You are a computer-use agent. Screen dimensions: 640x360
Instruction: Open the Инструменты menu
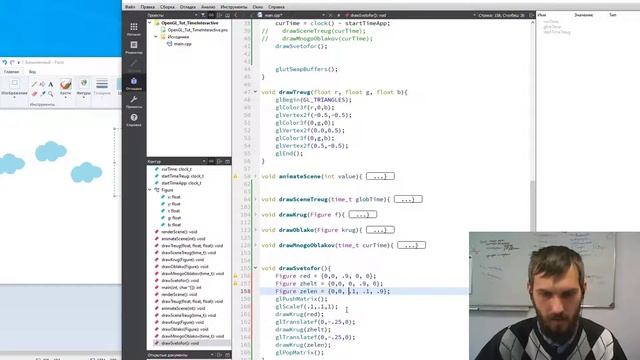[234, 7]
